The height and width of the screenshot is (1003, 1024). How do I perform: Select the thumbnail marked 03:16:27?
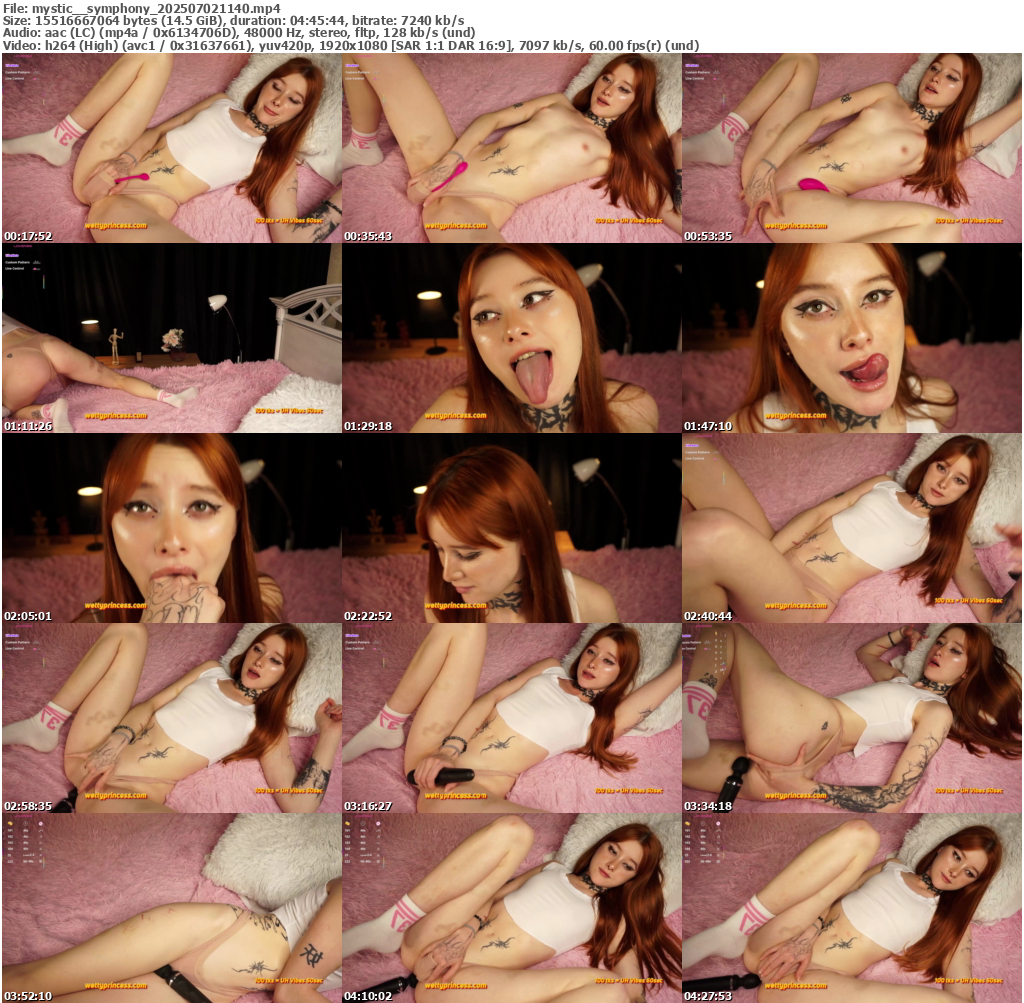click(511, 718)
